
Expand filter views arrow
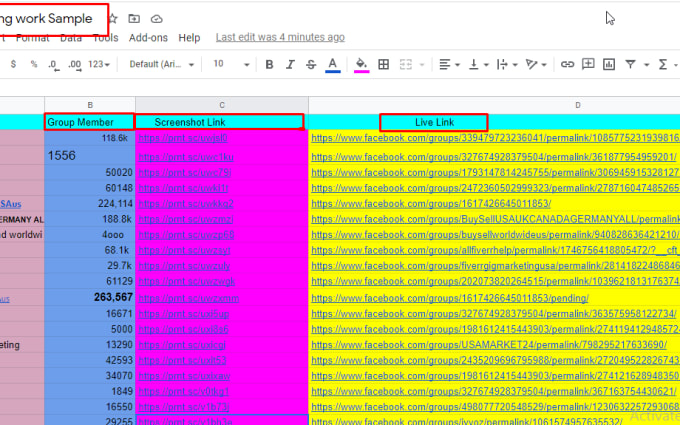[x=647, y=65]
